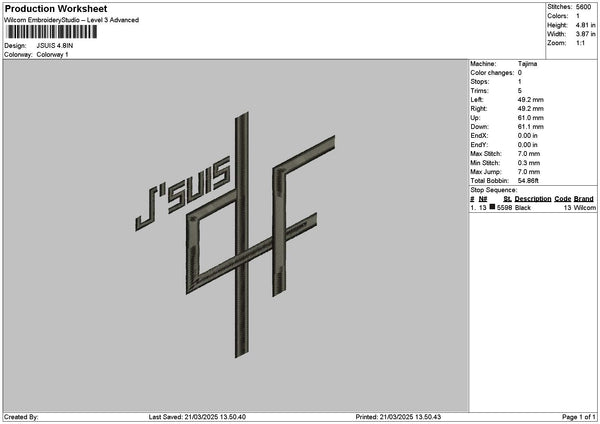600x424 pixels.
Task: Select the Zoom 1:1 value
Action: pyautogui.click(x=580, y=43)
